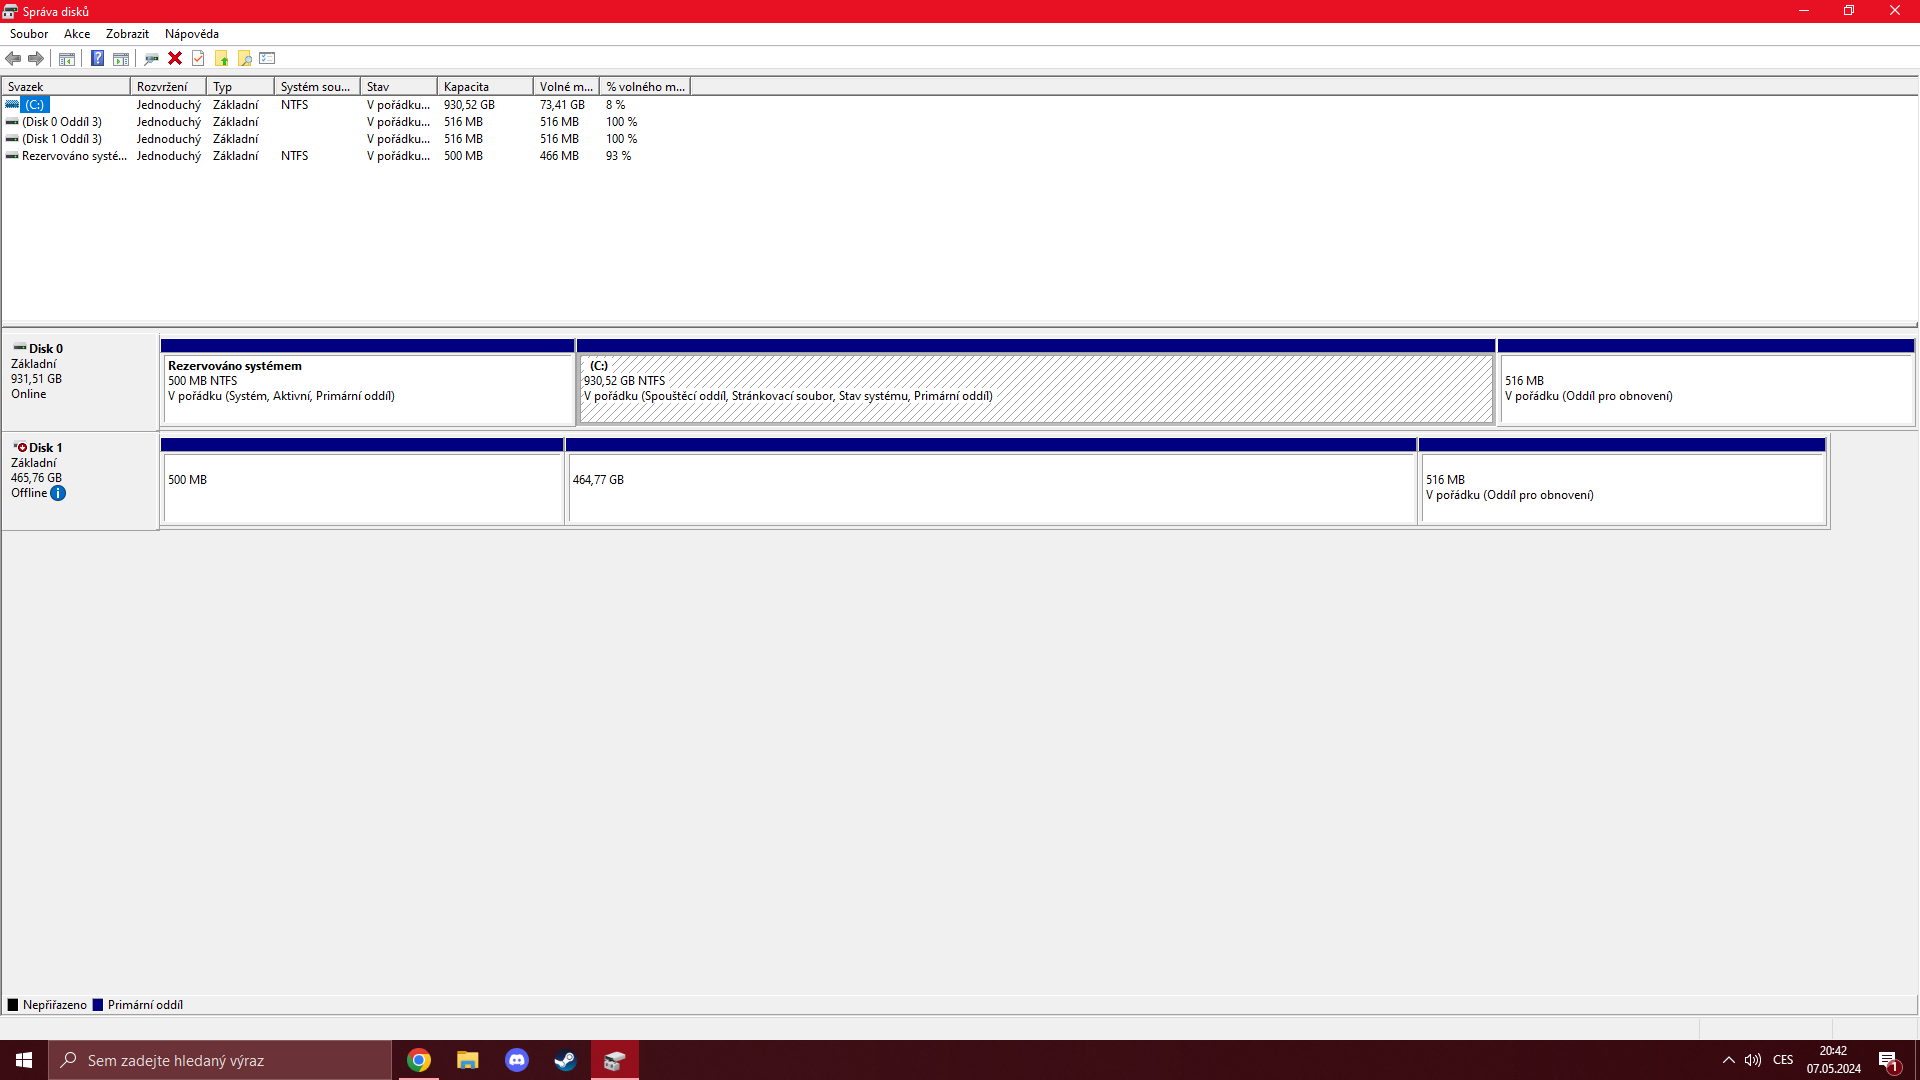Screen dimensions: 1920x1080
Task: Click the folder with green arrow icon
Action: pyautogui.click(x=221, y=58)
